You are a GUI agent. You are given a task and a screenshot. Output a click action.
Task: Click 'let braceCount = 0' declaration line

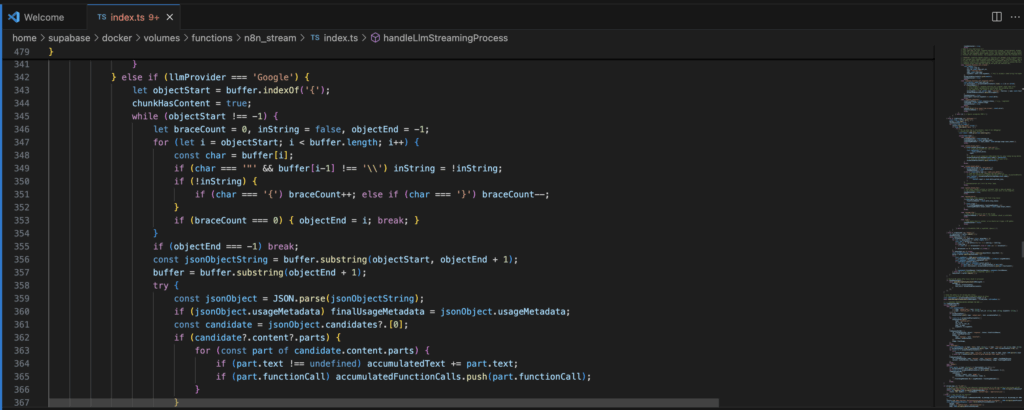[x=291, y=129]
